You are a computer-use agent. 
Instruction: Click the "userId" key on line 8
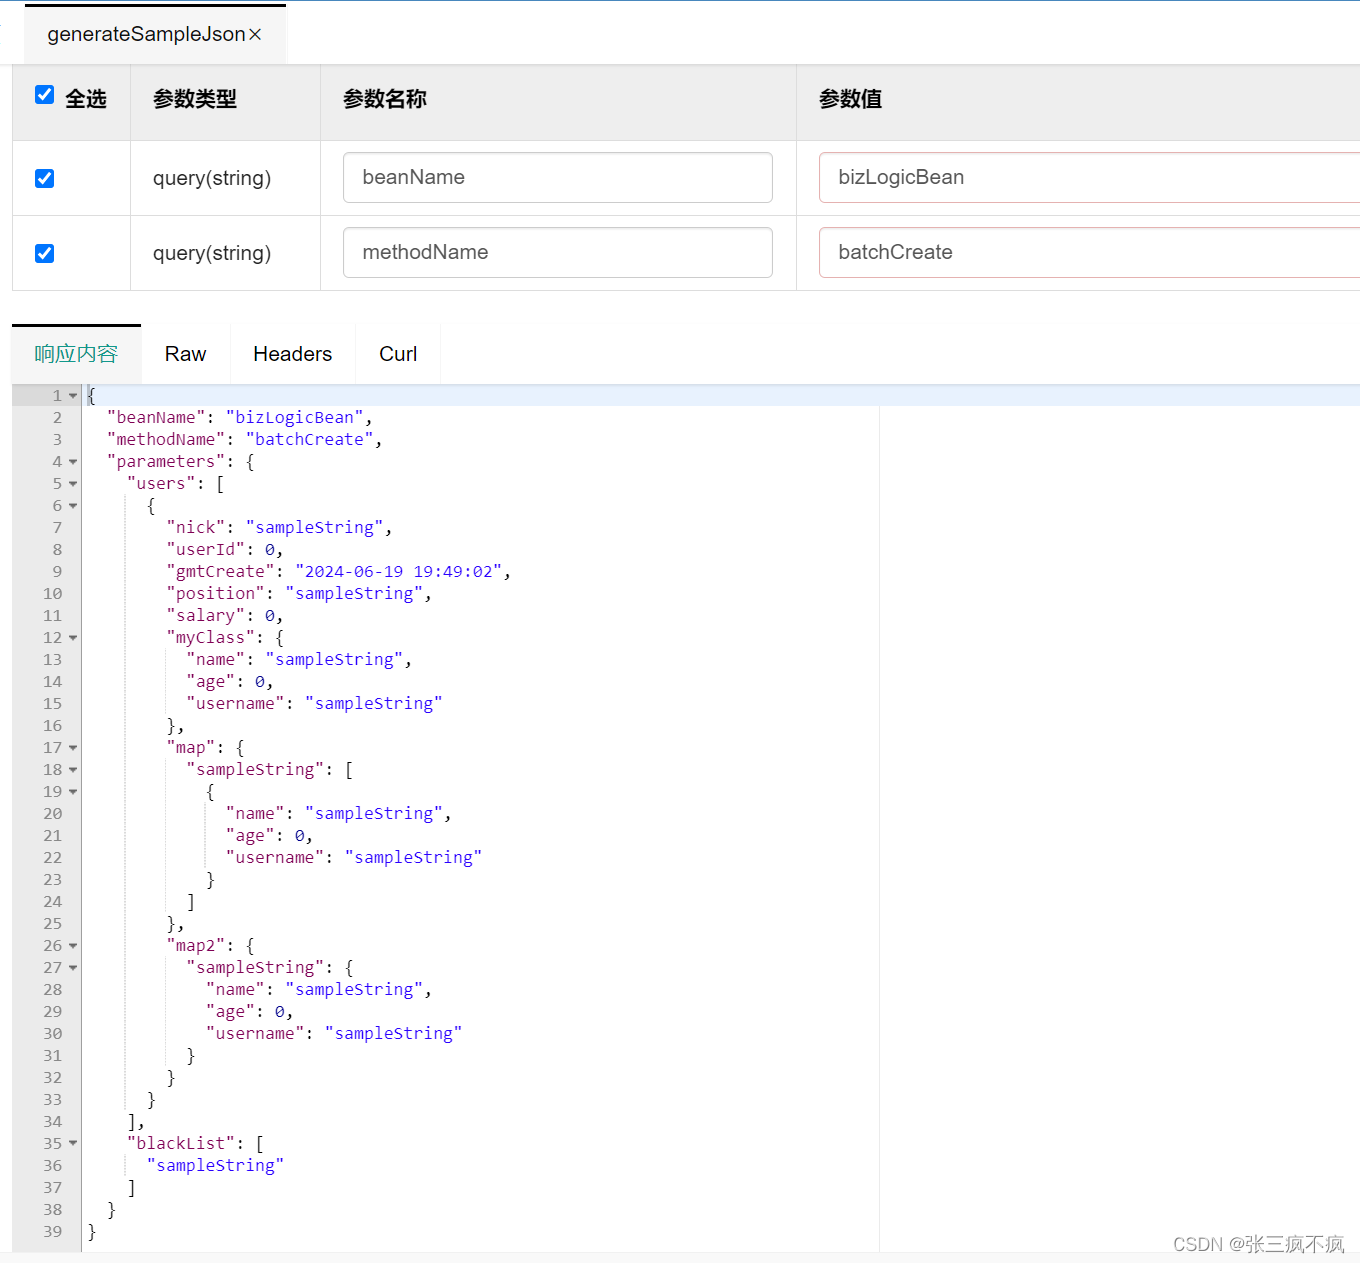tap(206, 550)
